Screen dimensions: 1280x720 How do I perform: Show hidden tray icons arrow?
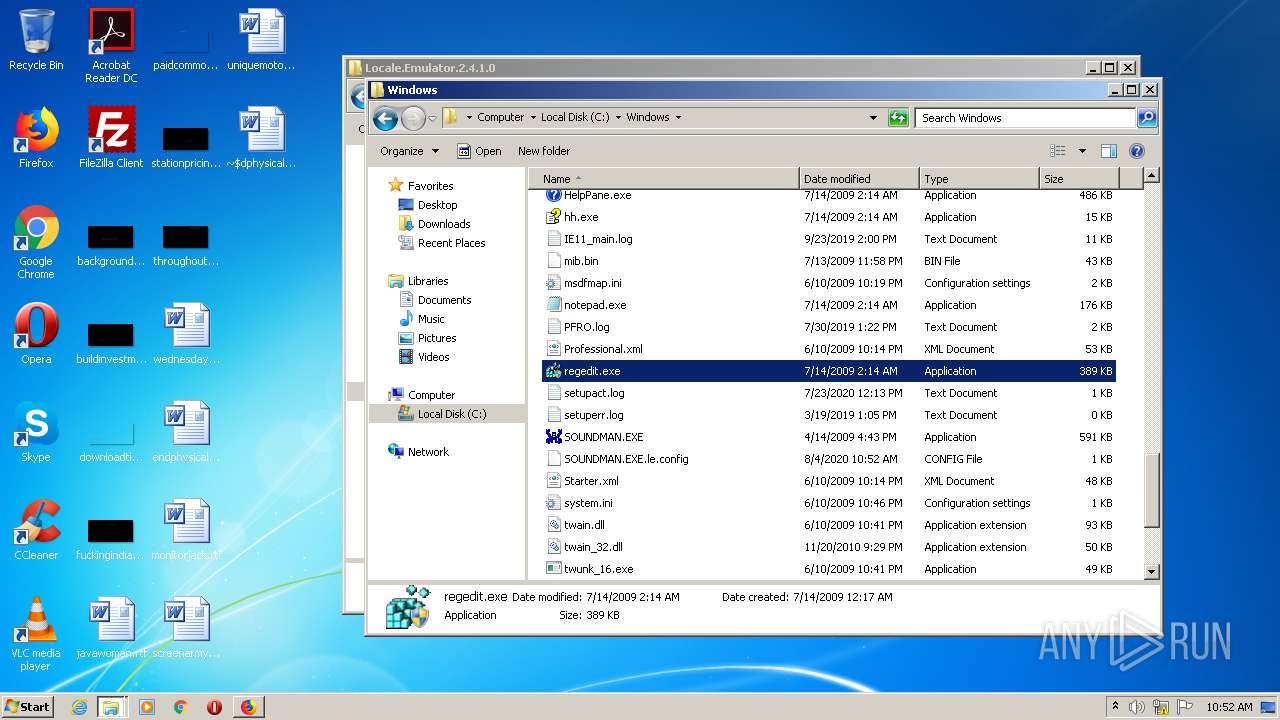tap(1115, 707)
